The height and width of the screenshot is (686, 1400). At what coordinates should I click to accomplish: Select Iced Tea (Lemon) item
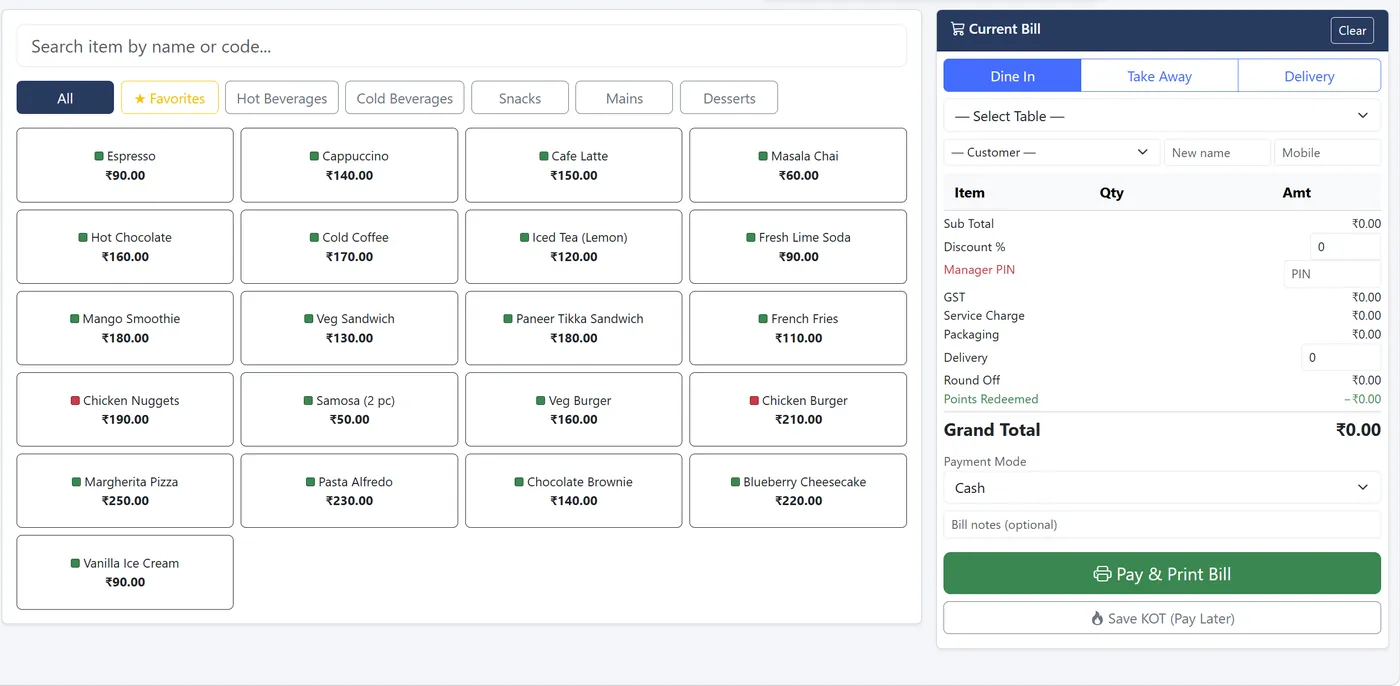pyautogui.click(x=574, y=246)
